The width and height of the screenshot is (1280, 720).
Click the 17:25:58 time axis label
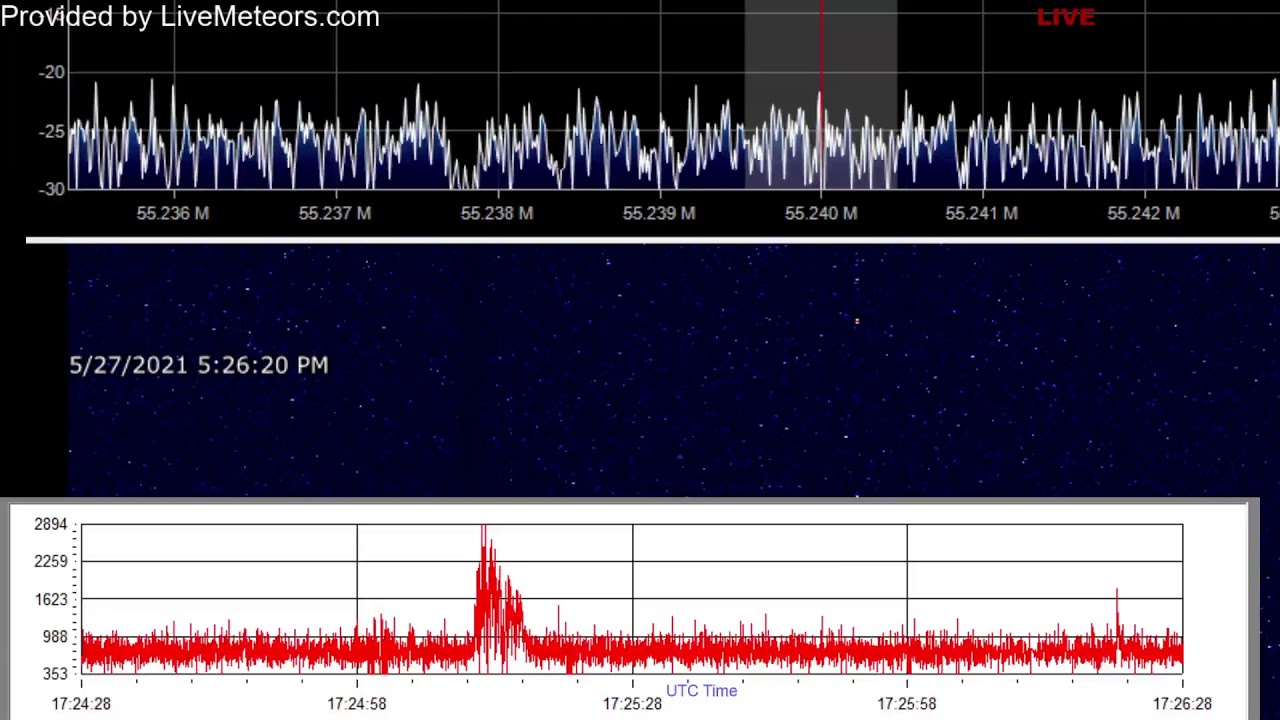[907, 704]
